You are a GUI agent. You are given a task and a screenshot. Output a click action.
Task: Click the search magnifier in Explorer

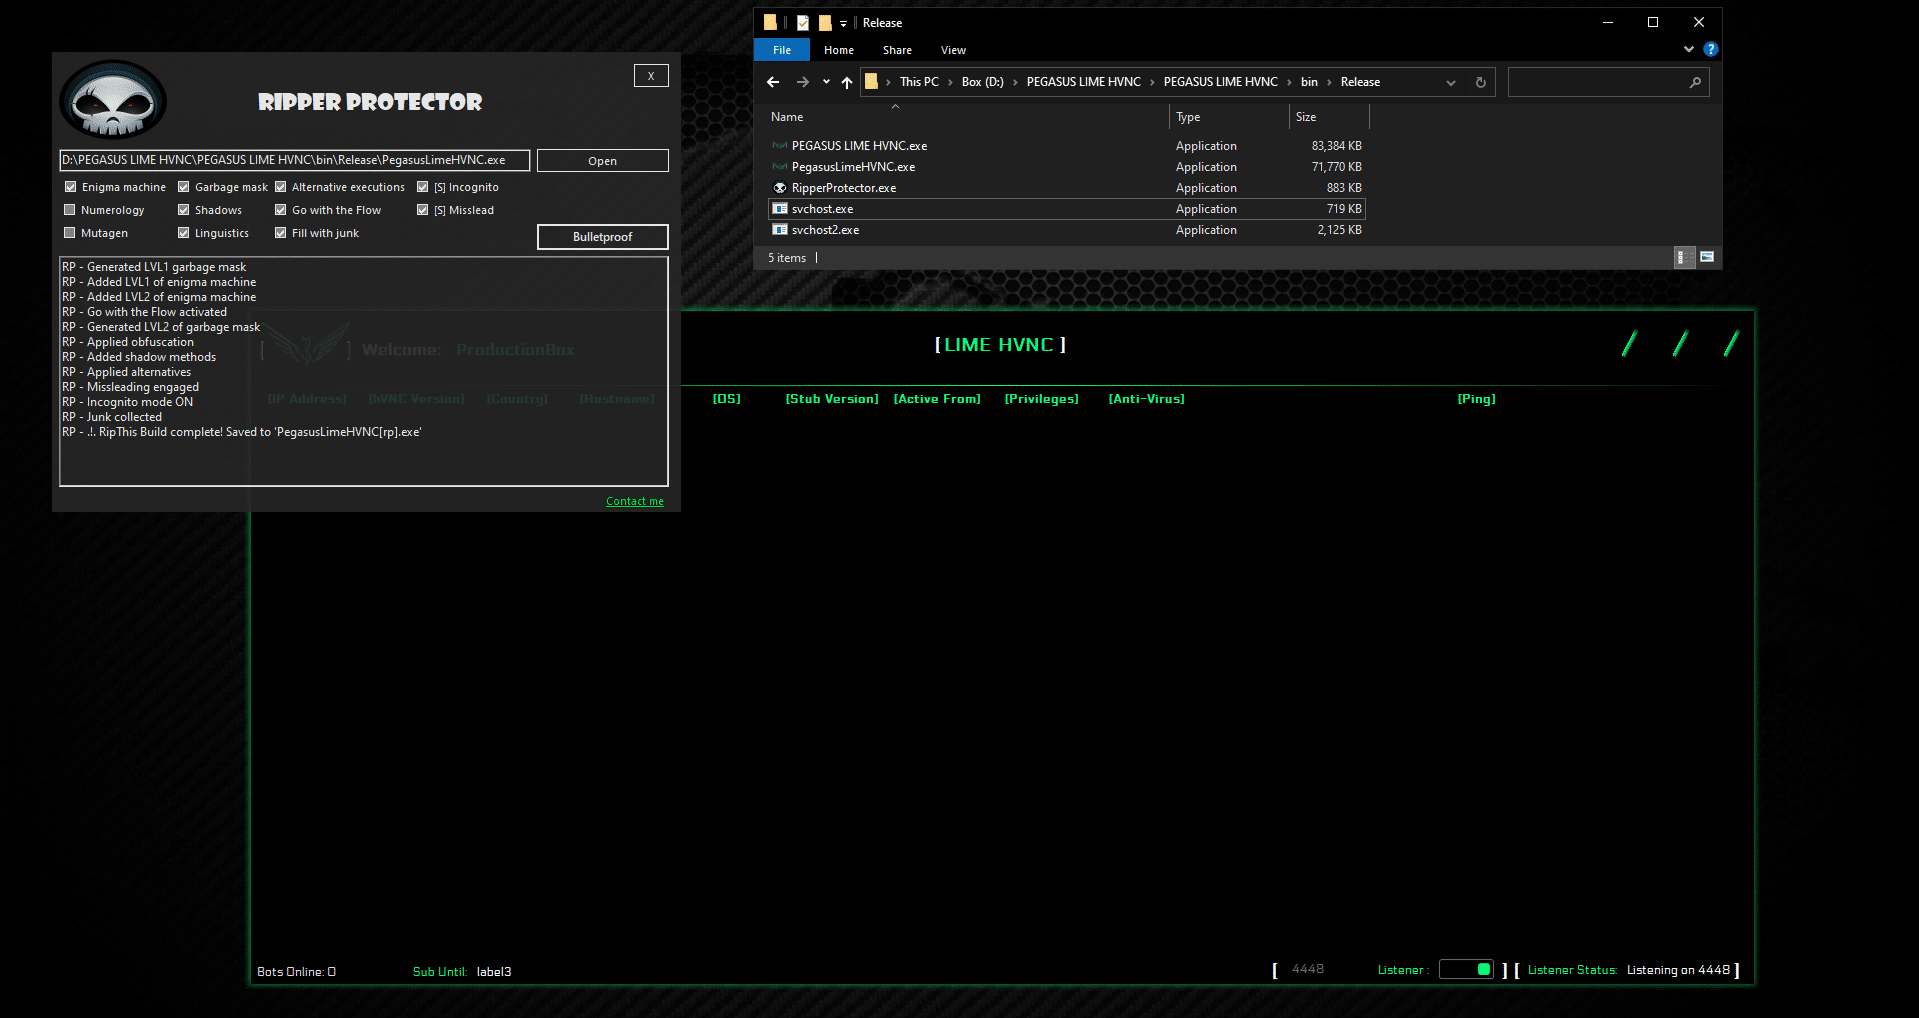point(1694,82)
